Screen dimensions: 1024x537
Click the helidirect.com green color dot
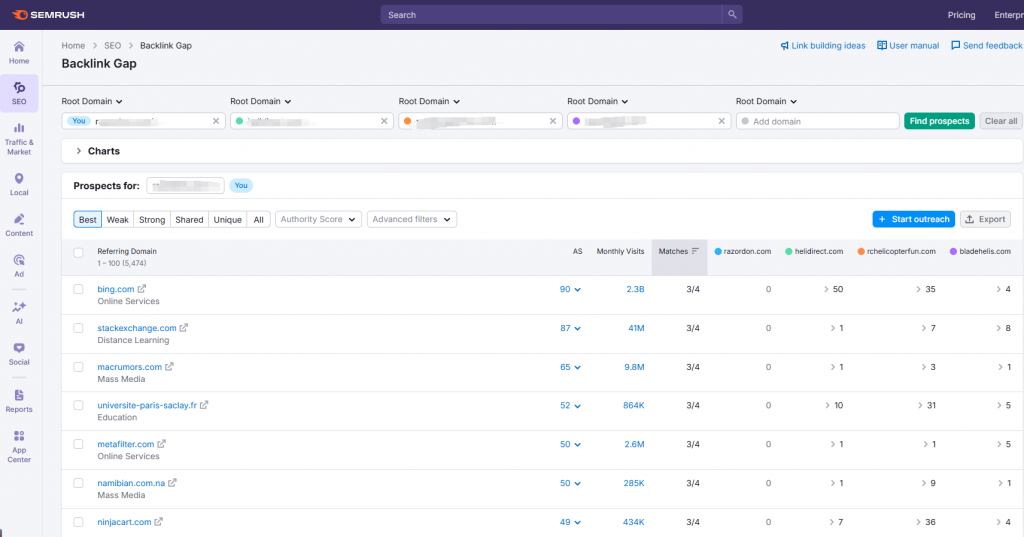click(x=789, y=251)
